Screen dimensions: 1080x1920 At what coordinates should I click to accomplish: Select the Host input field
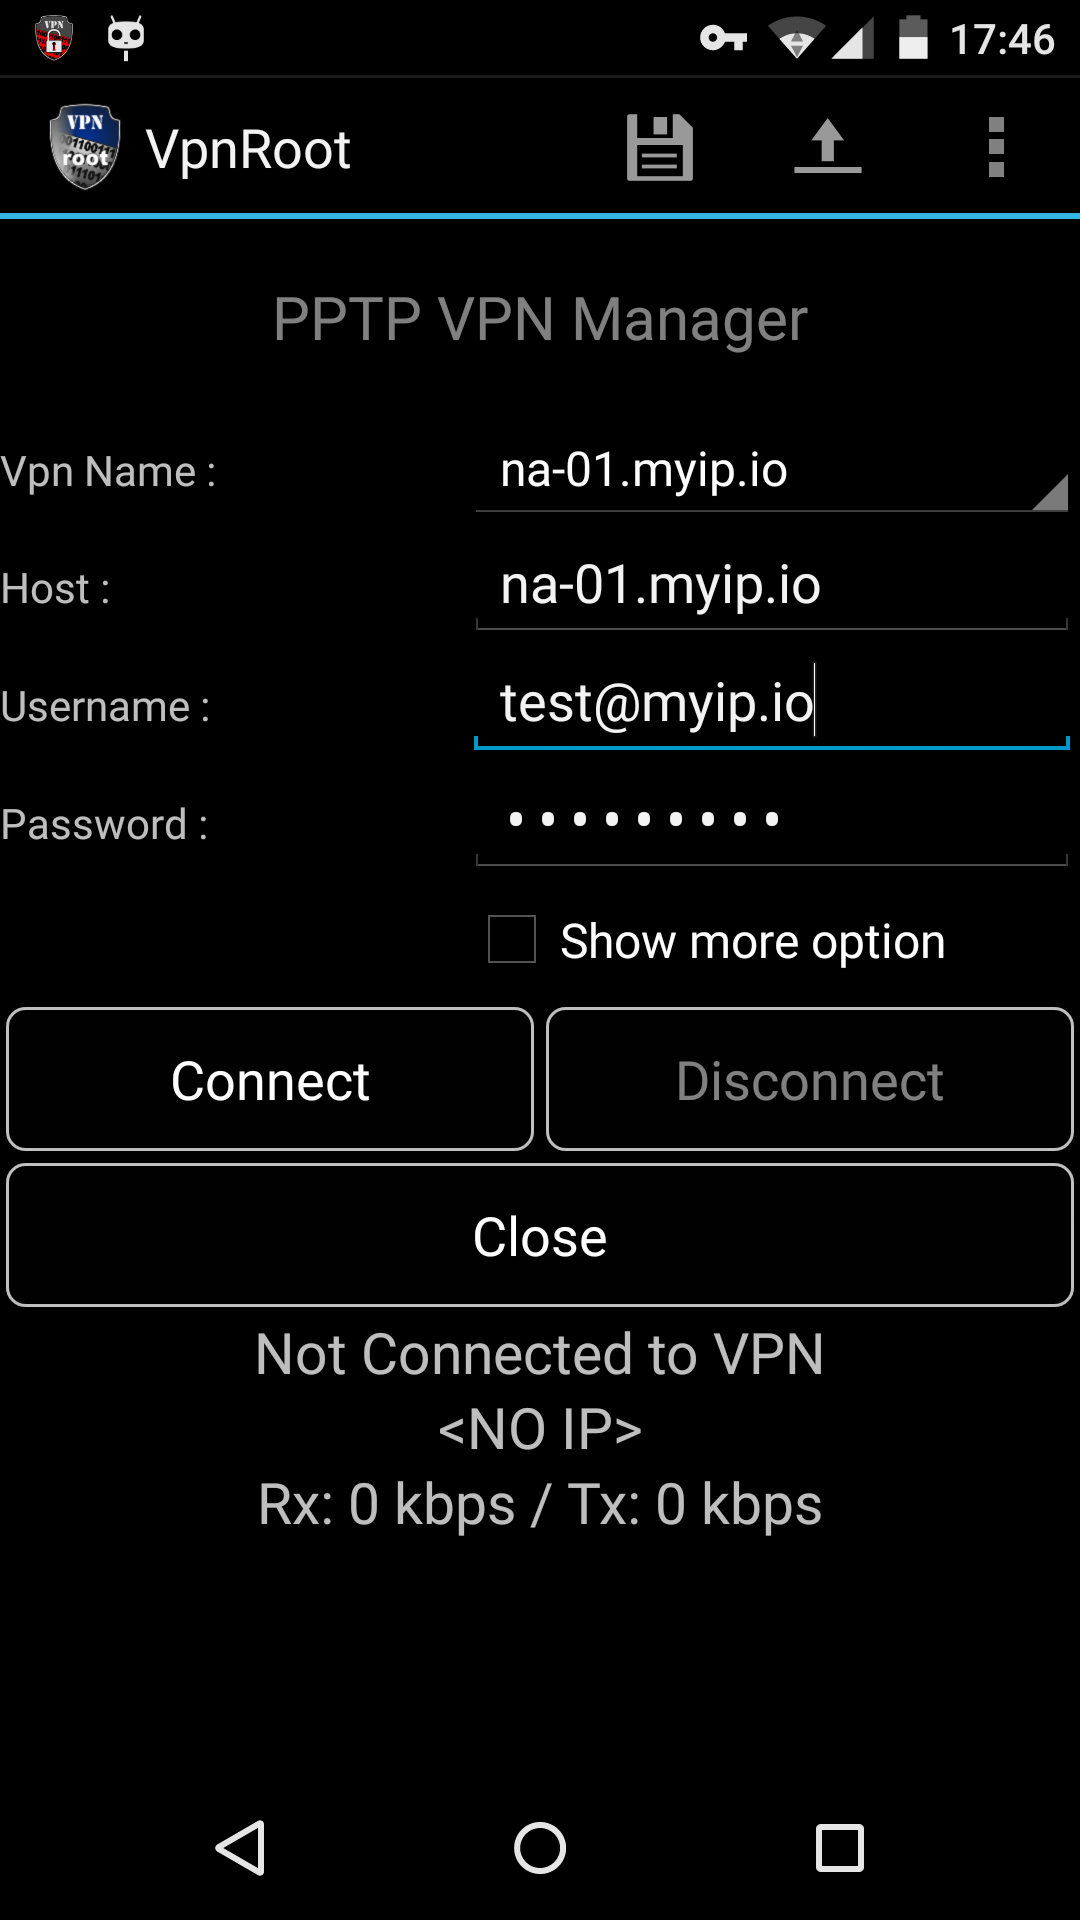tap(772, 587)
